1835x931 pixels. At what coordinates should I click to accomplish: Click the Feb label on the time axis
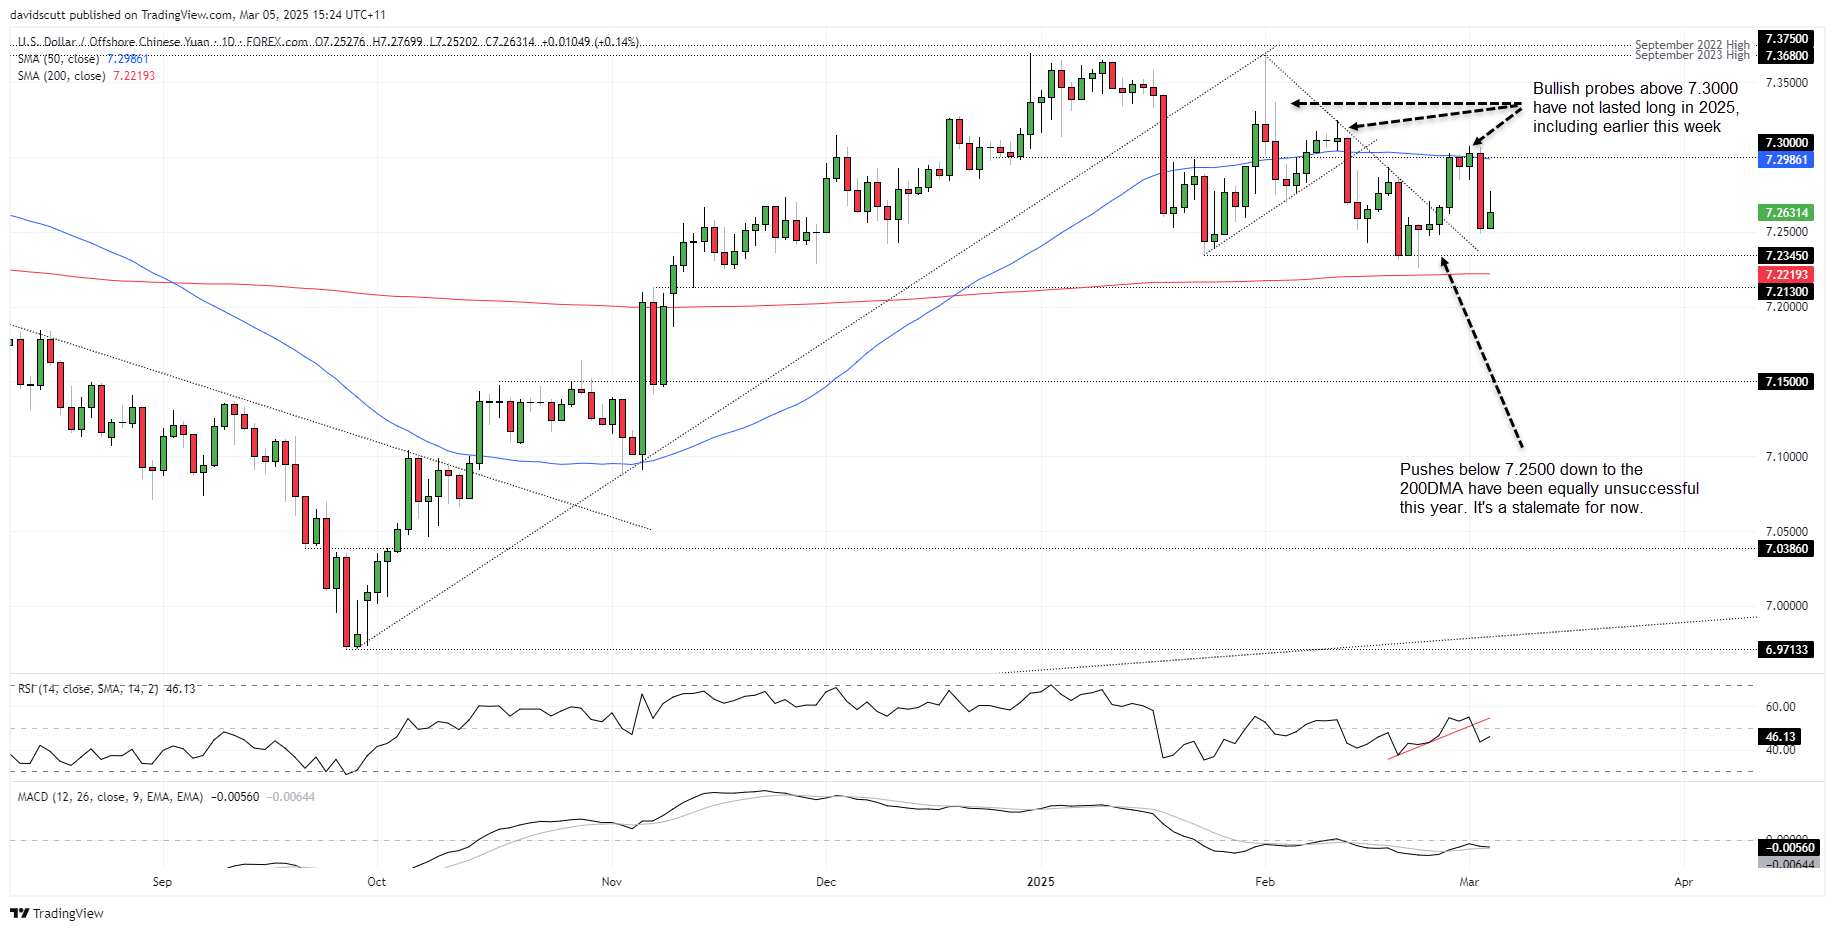1265,882
